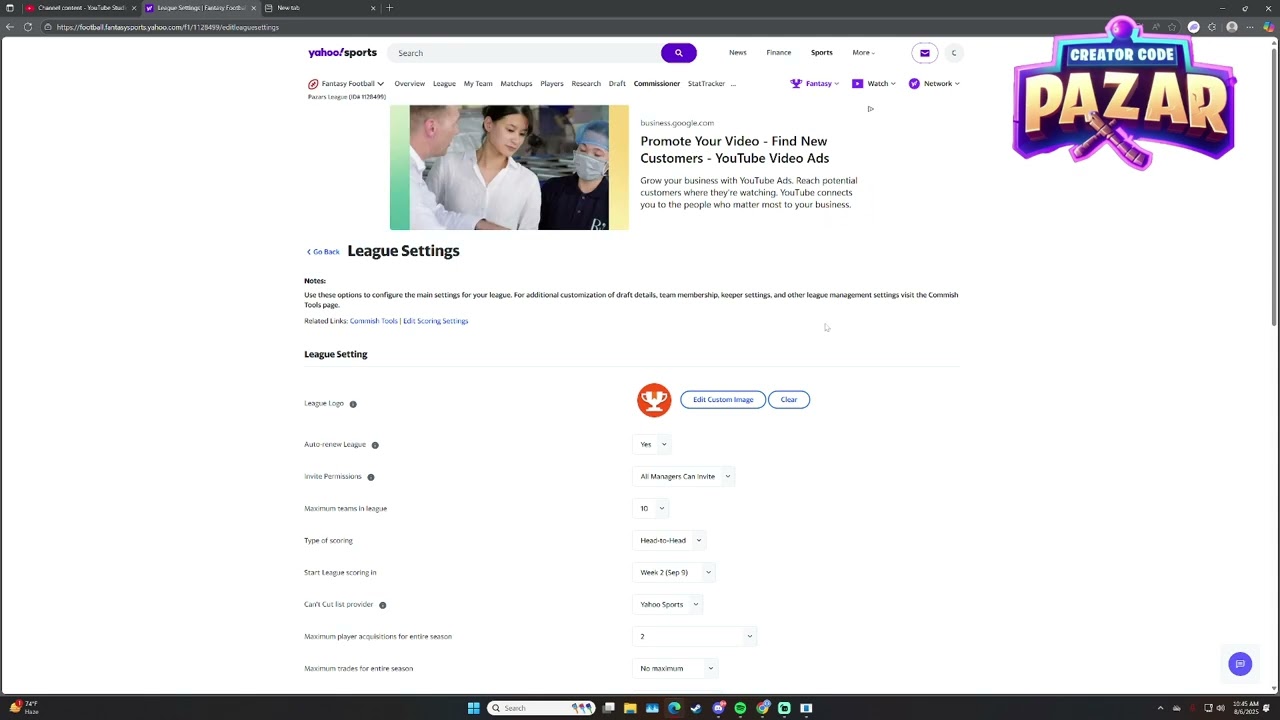Viewport: 1280px width, 720px height.
Task: Expand the Fantasy menu with trophy icon
Action: pos(815,84)
